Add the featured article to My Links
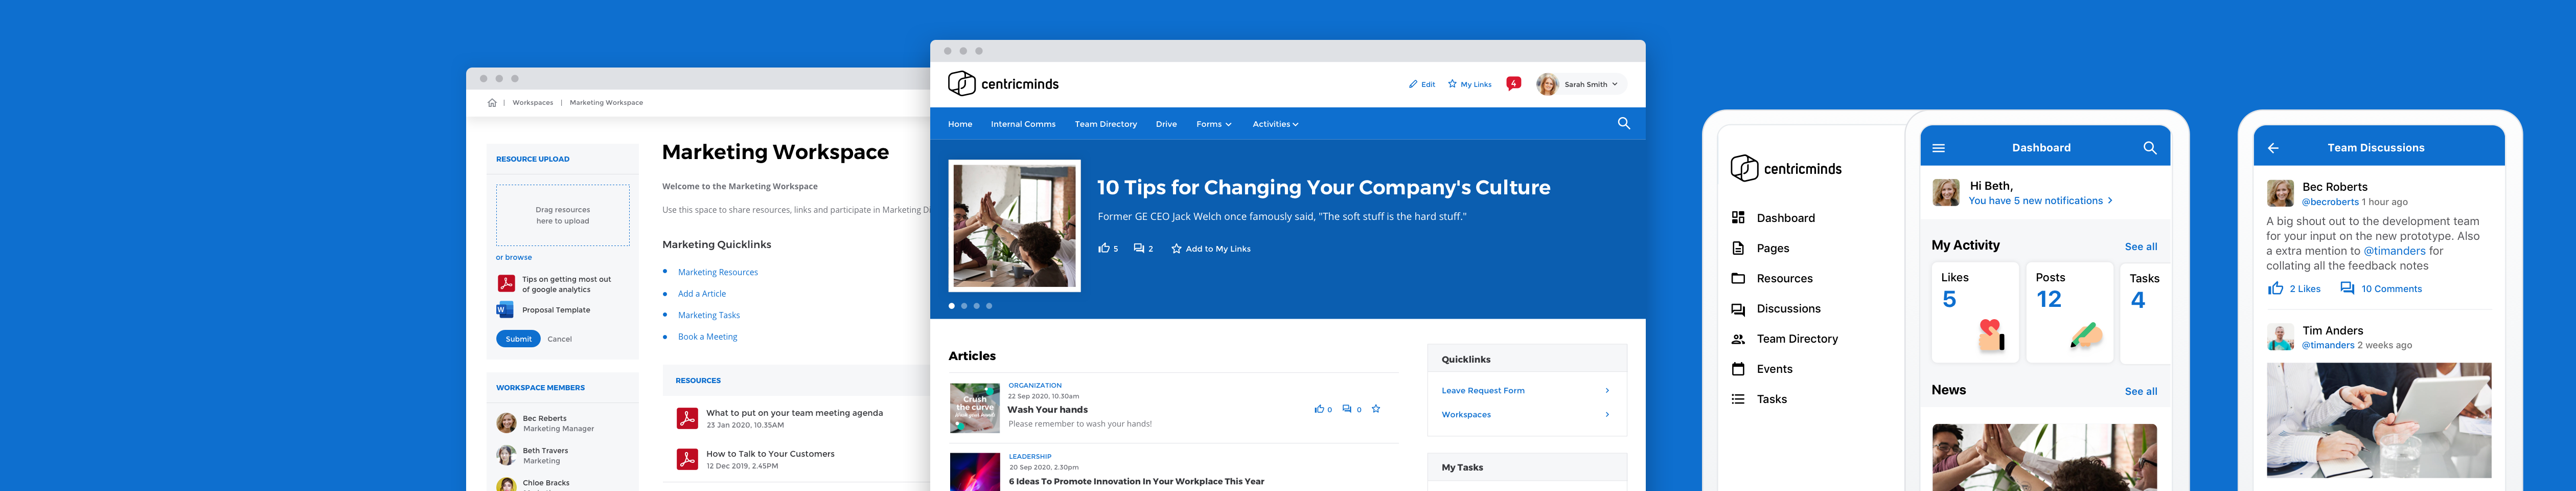 (1211, 248)
